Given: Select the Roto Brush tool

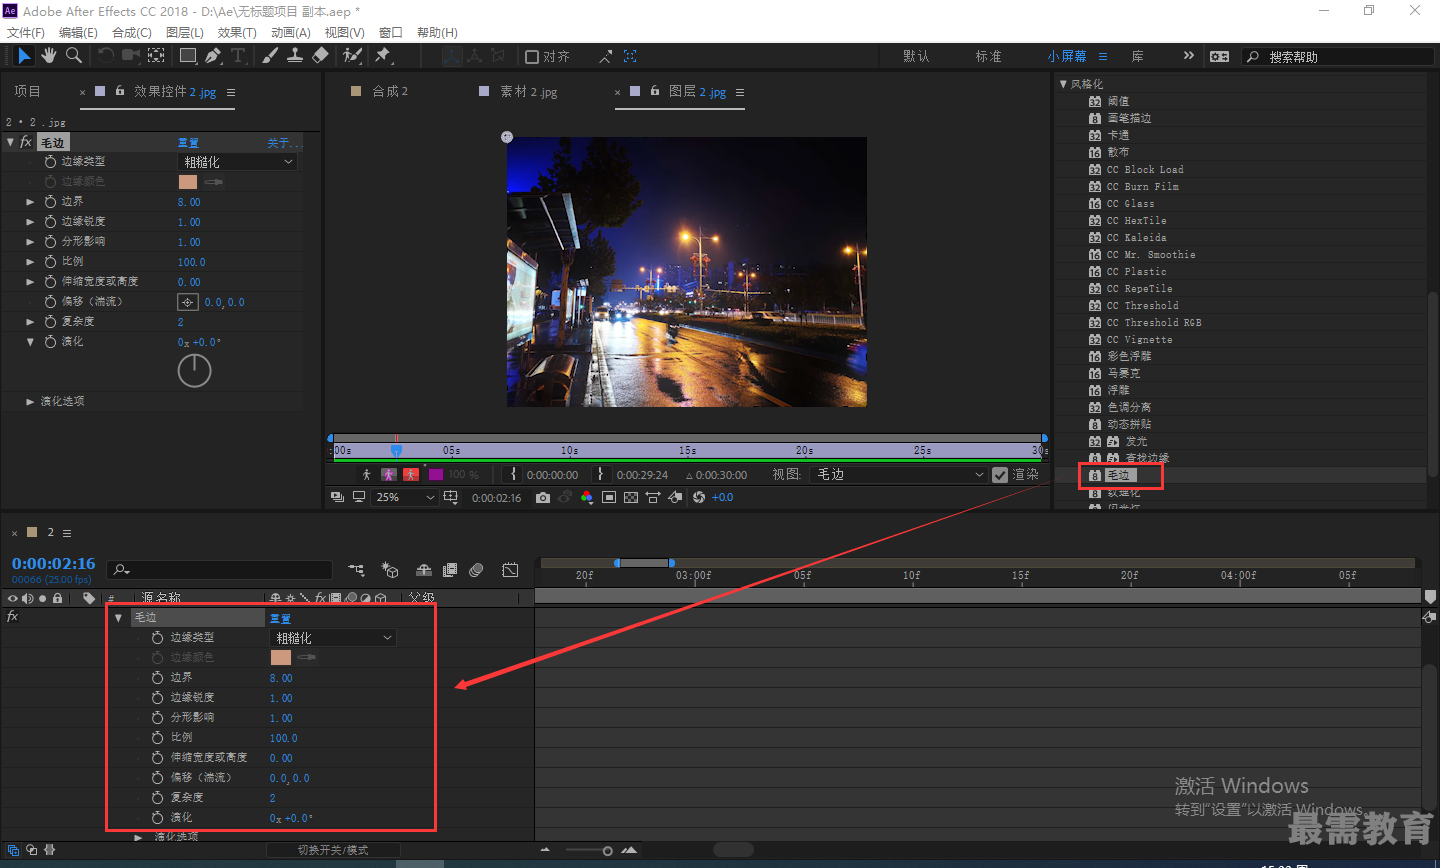Looking at the screenshot, I should [x=352, y=56].
